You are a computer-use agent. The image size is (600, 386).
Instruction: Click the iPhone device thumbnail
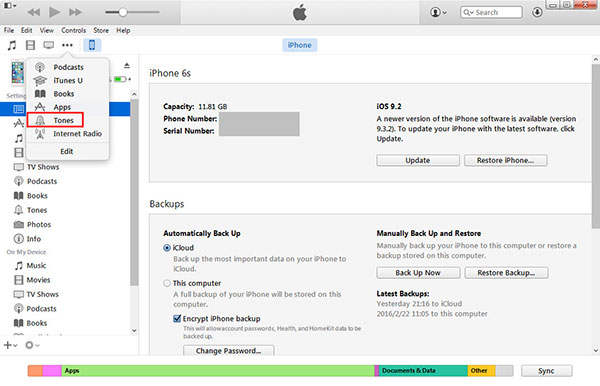18,72
